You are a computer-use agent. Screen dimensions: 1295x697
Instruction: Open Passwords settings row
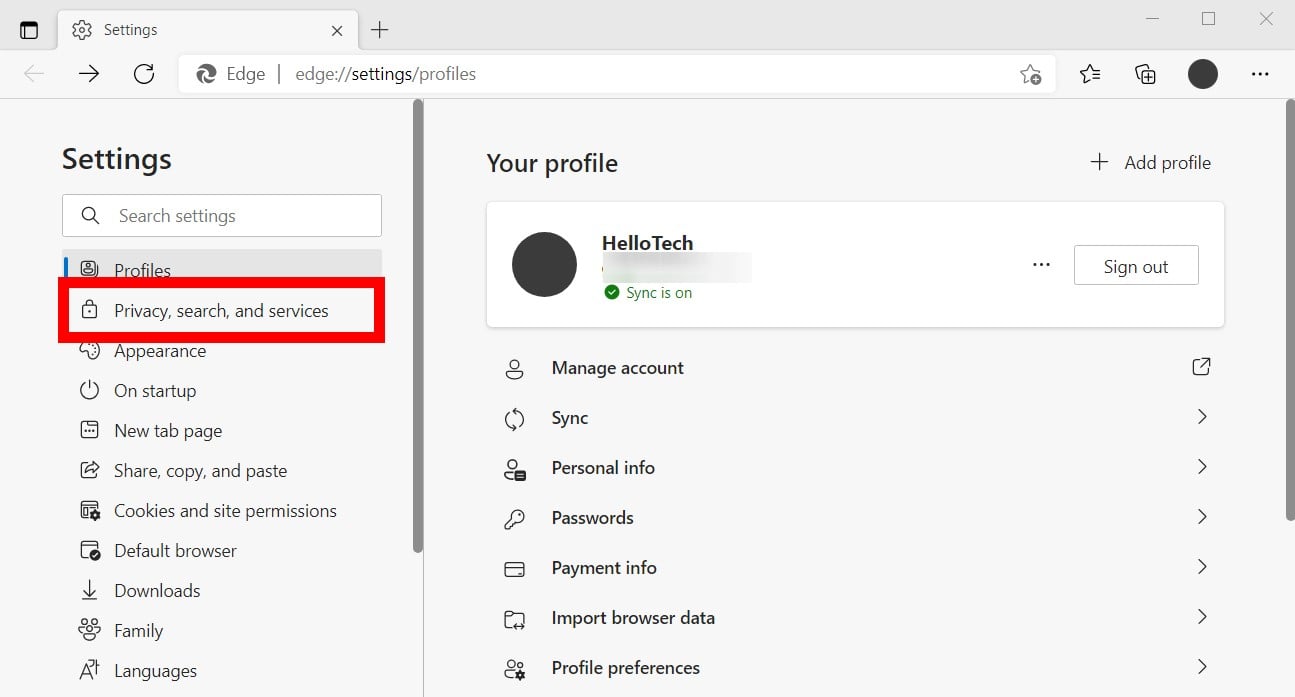point(855,518)
